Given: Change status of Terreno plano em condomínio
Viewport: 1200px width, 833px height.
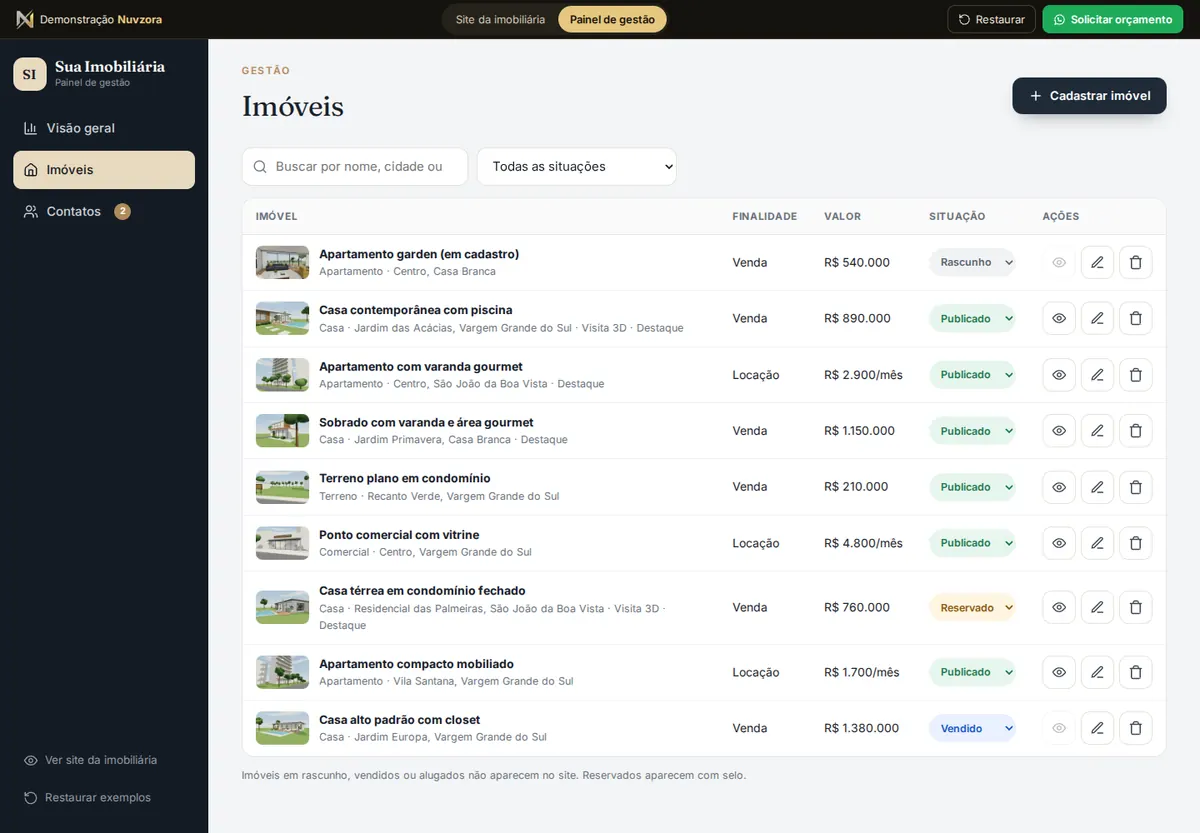Looking at the screenshot, I should coord(972,487).
